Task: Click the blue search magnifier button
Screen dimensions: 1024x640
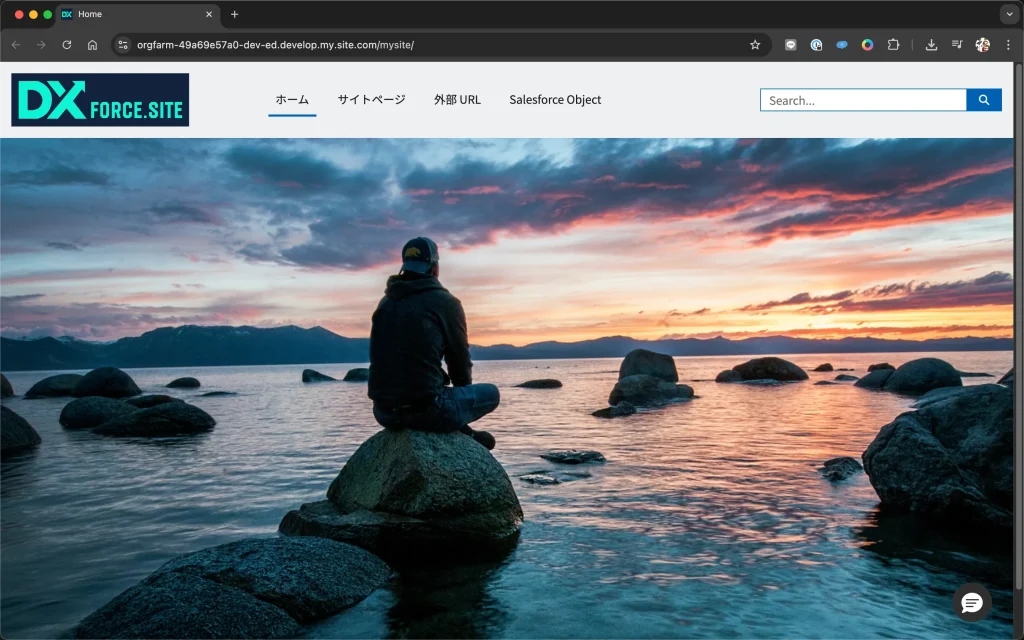Action: [983, 100]
